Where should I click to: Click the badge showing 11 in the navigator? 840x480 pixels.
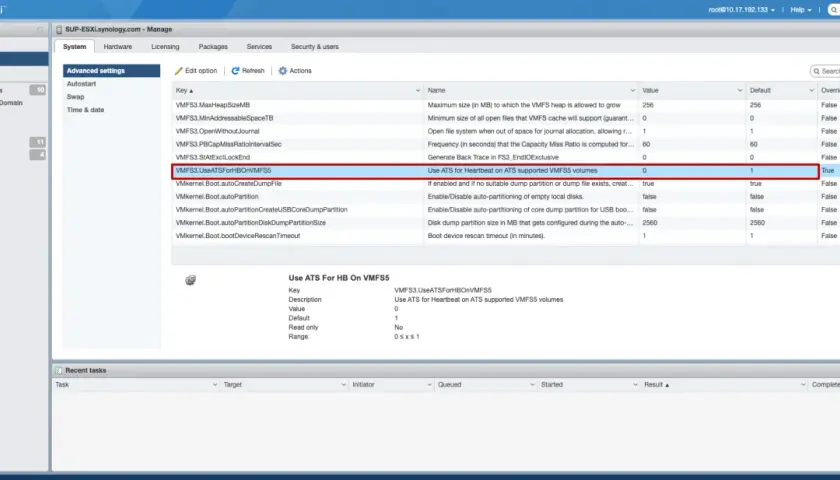(x=38, y=142)
